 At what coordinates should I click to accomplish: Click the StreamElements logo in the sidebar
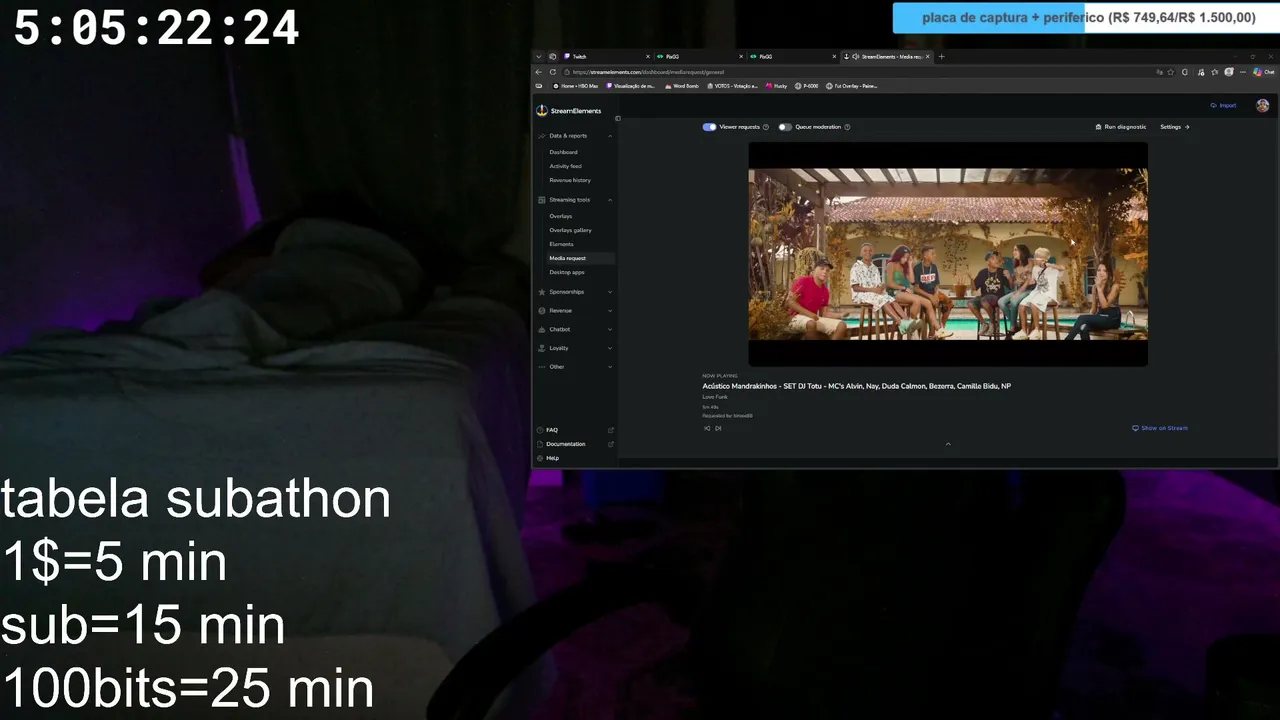tap(569, 111)
